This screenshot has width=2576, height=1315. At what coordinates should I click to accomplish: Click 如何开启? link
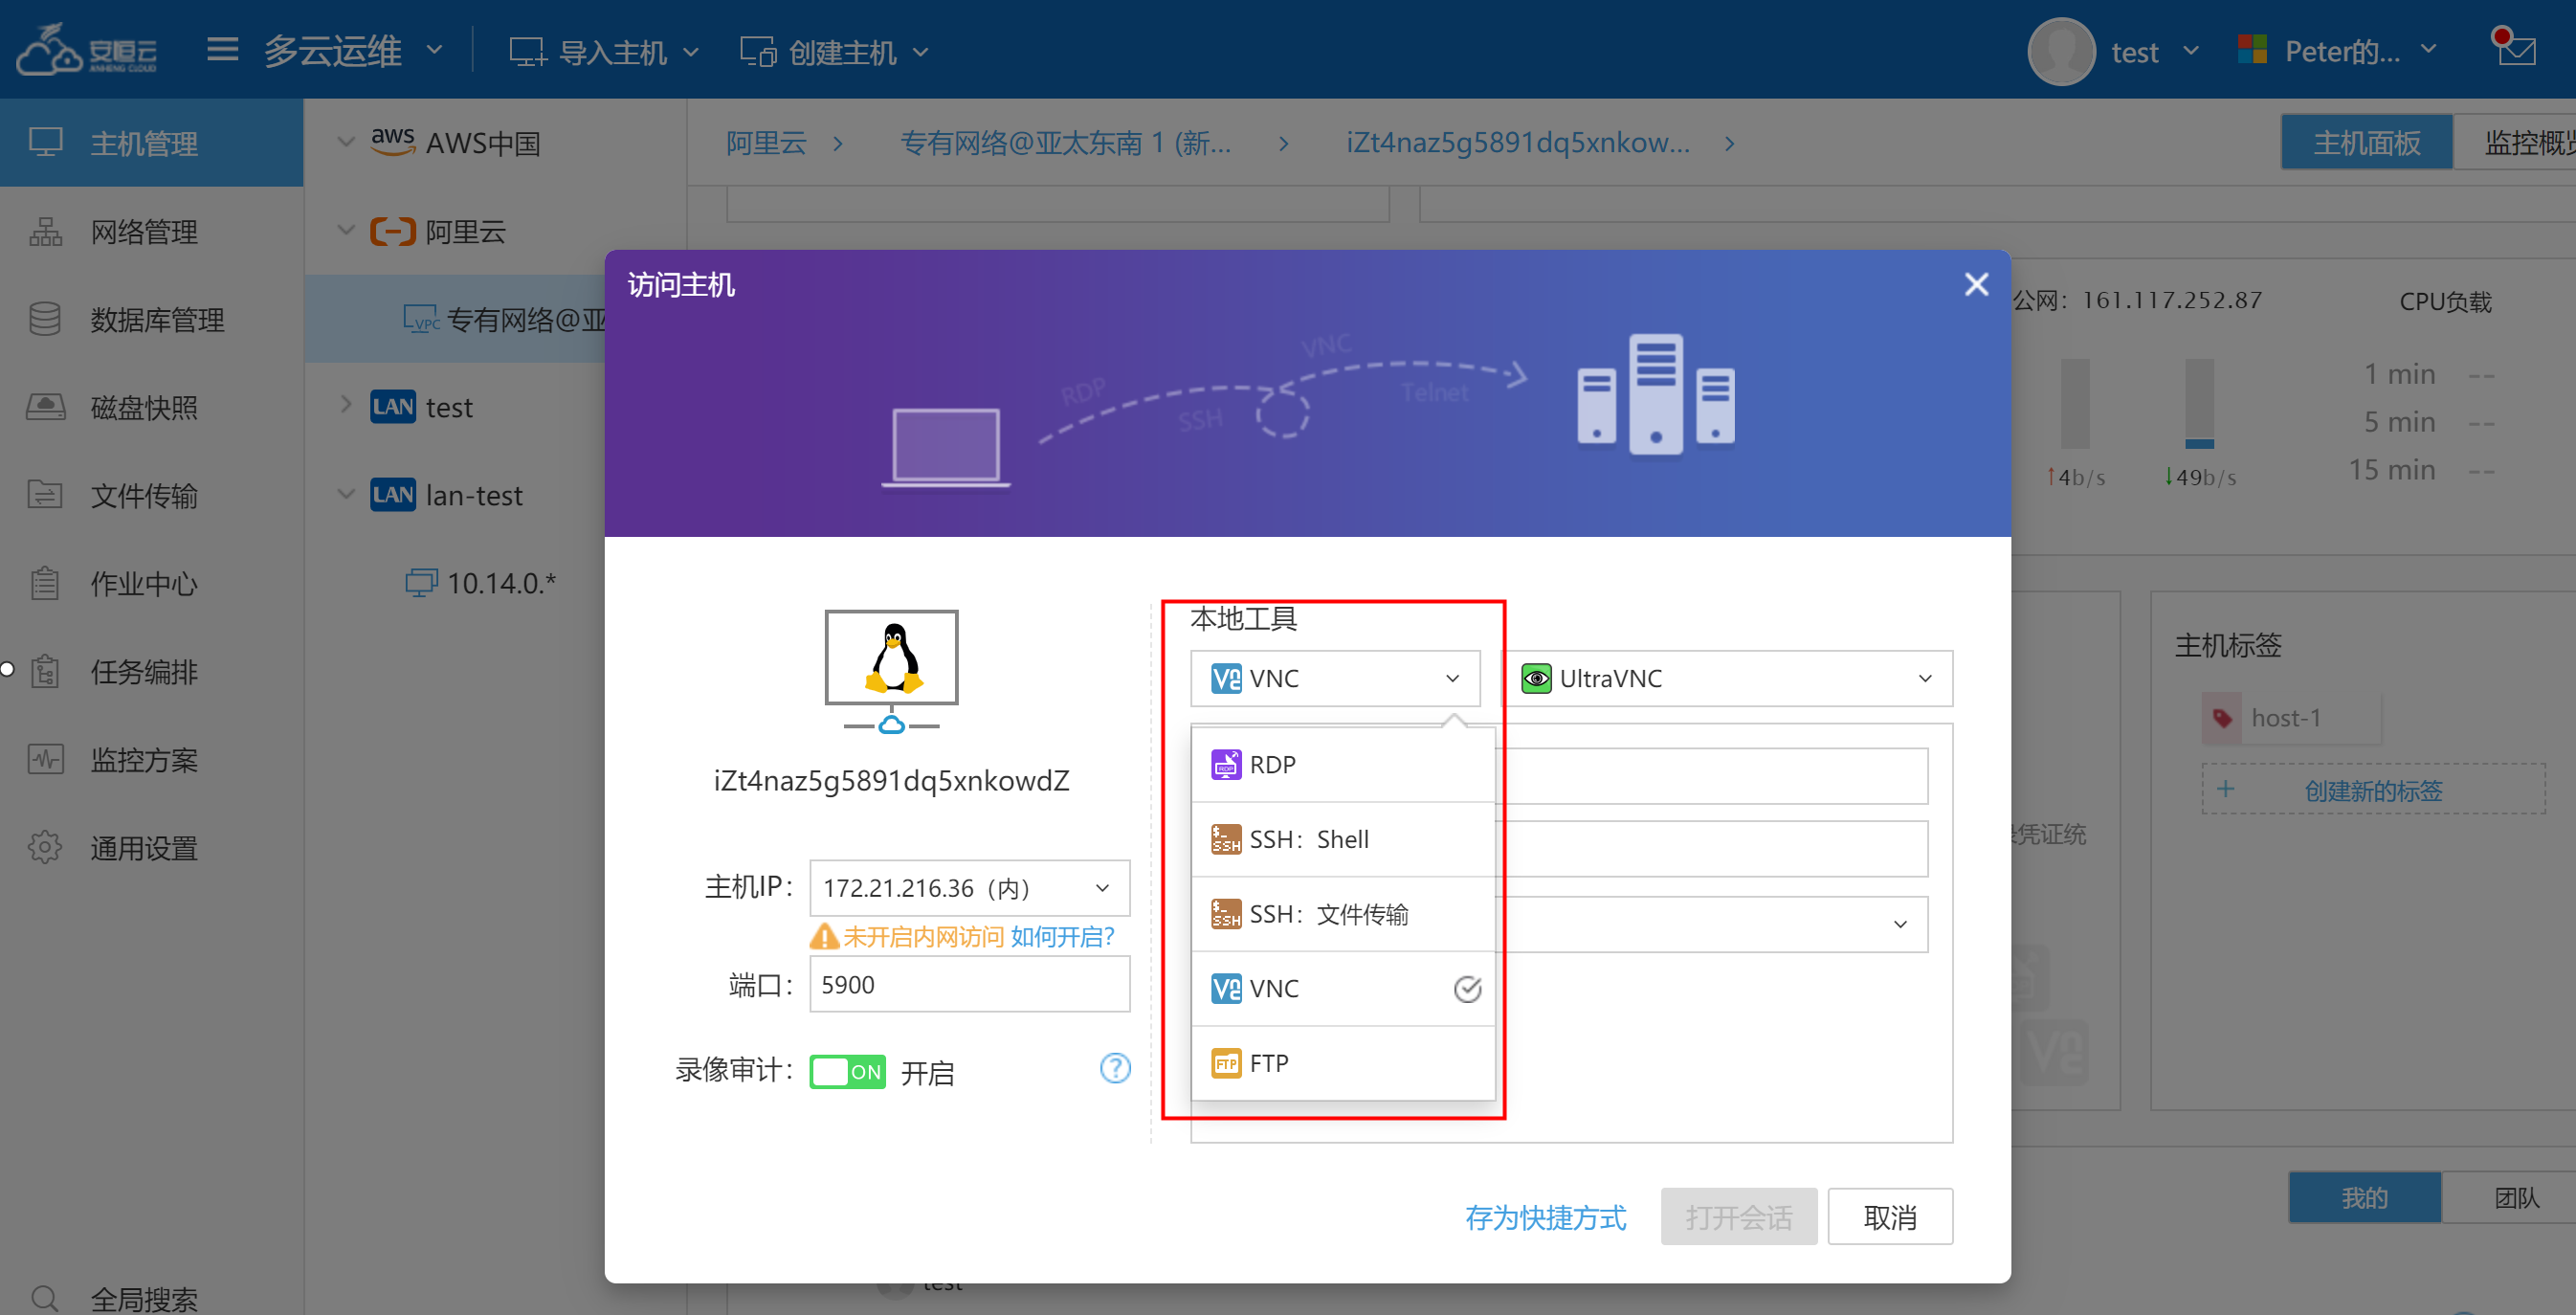click(1062, 937)
